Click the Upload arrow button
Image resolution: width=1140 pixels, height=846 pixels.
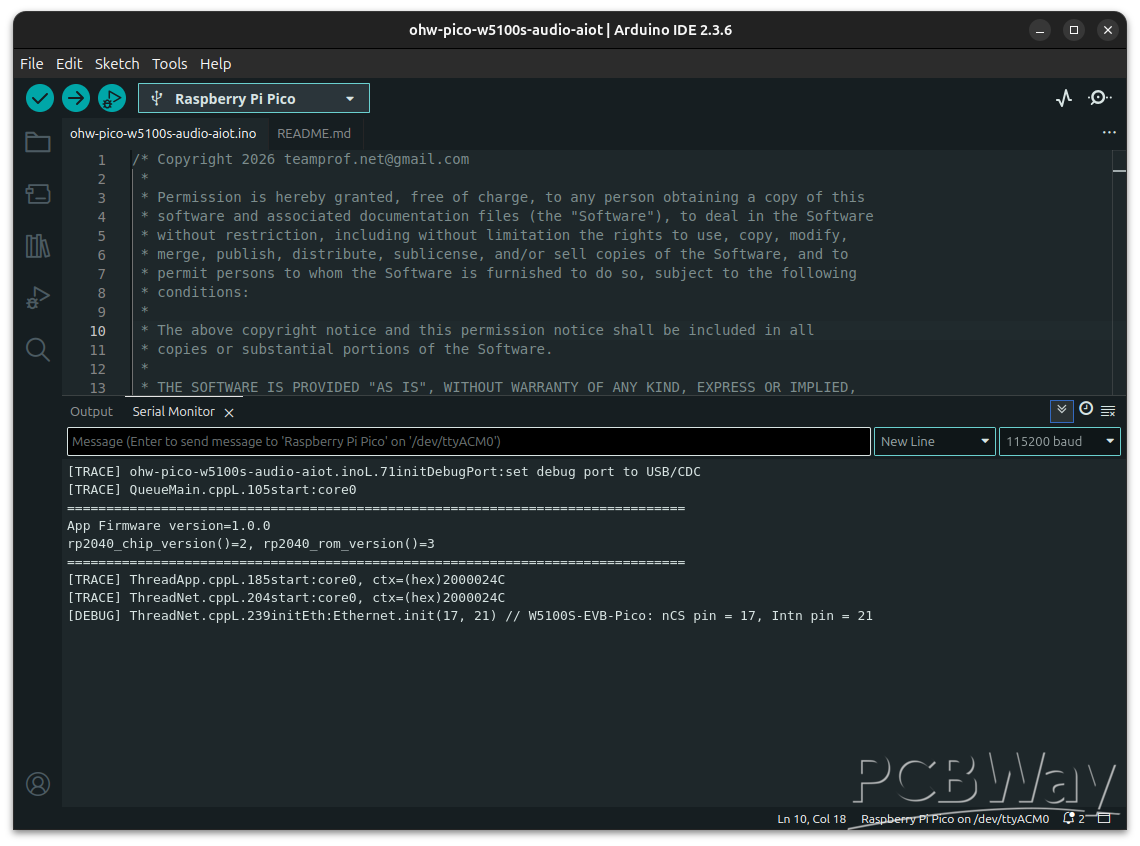tap(76, 98)
